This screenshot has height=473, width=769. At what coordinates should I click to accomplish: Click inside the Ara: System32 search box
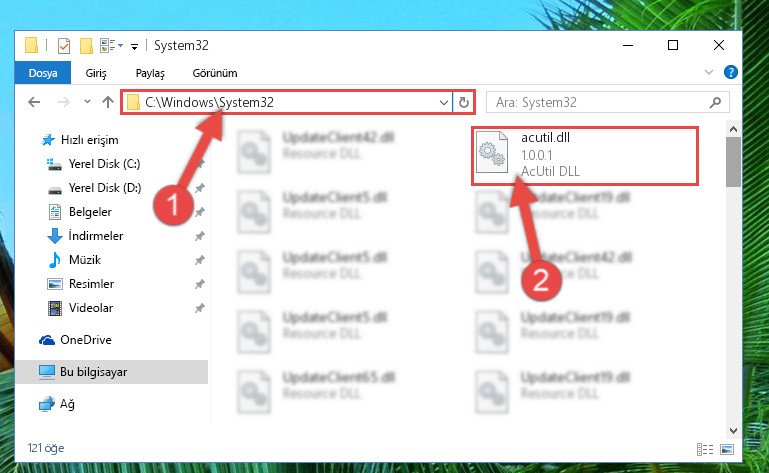tap(598, 103)
